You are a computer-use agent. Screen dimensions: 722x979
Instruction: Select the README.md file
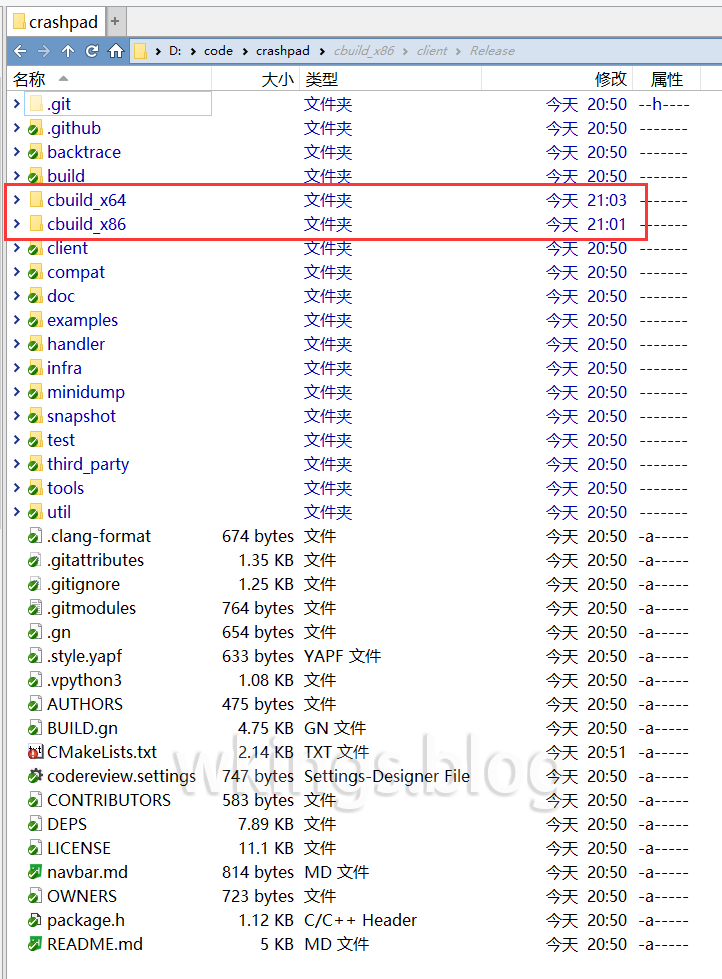pos(94,944)
